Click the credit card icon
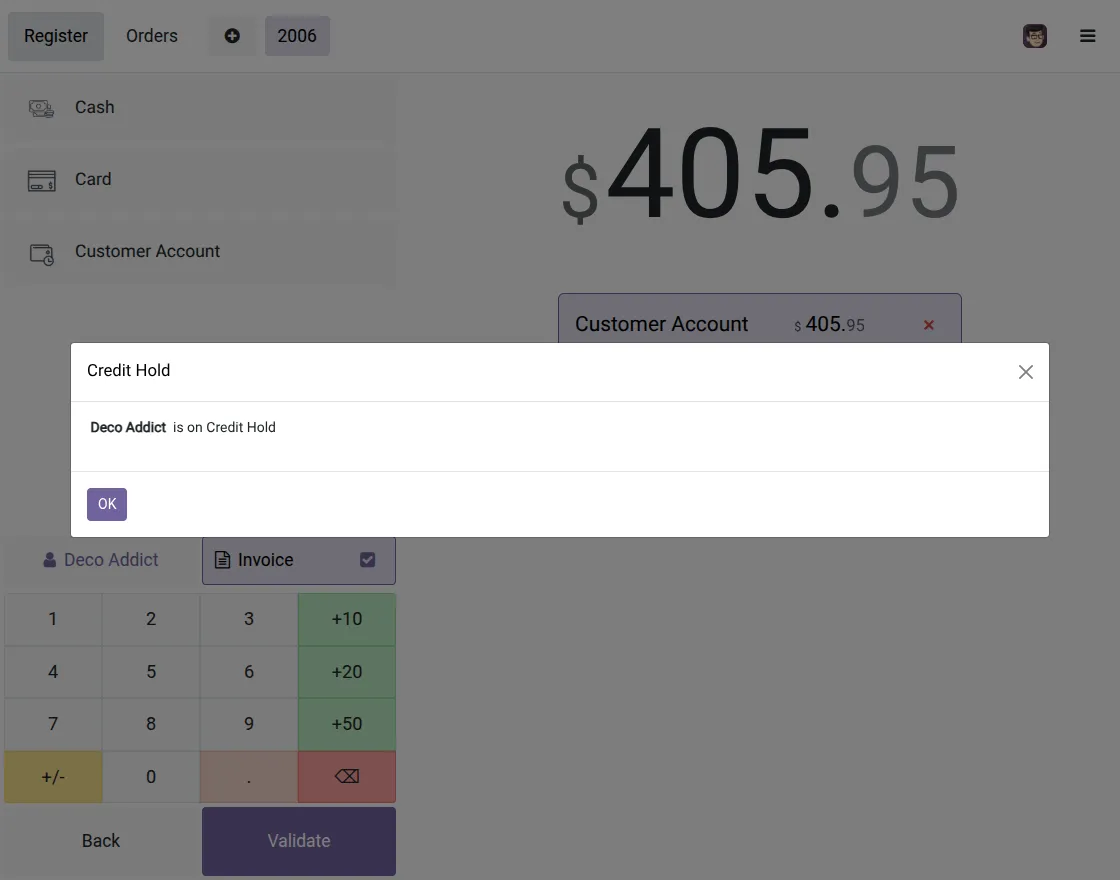Screen dimensions: 1120x880 point(41,180)
